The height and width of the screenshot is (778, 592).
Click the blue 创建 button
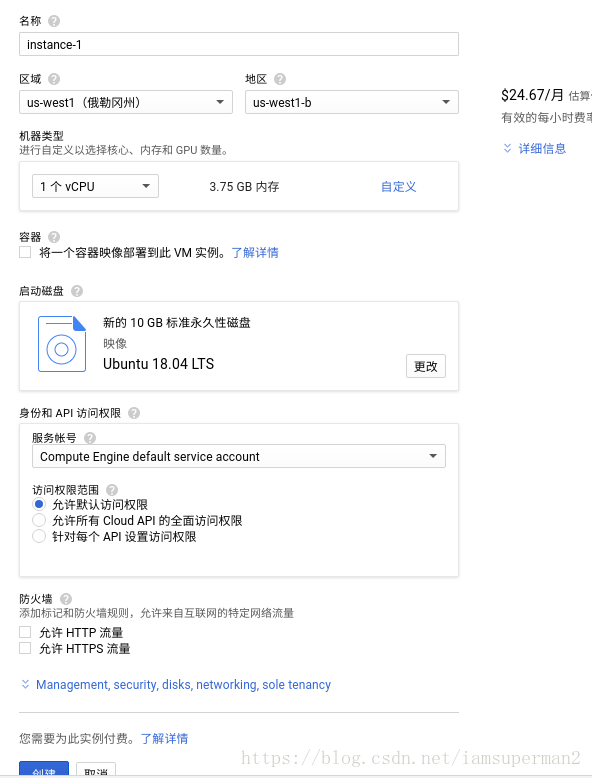click(44, 769)
